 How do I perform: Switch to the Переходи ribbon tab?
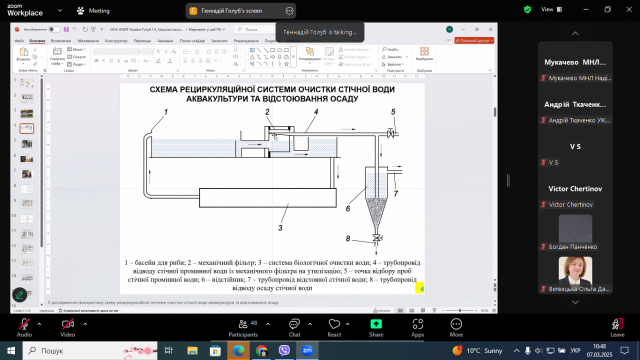click(x=142, y=41)
